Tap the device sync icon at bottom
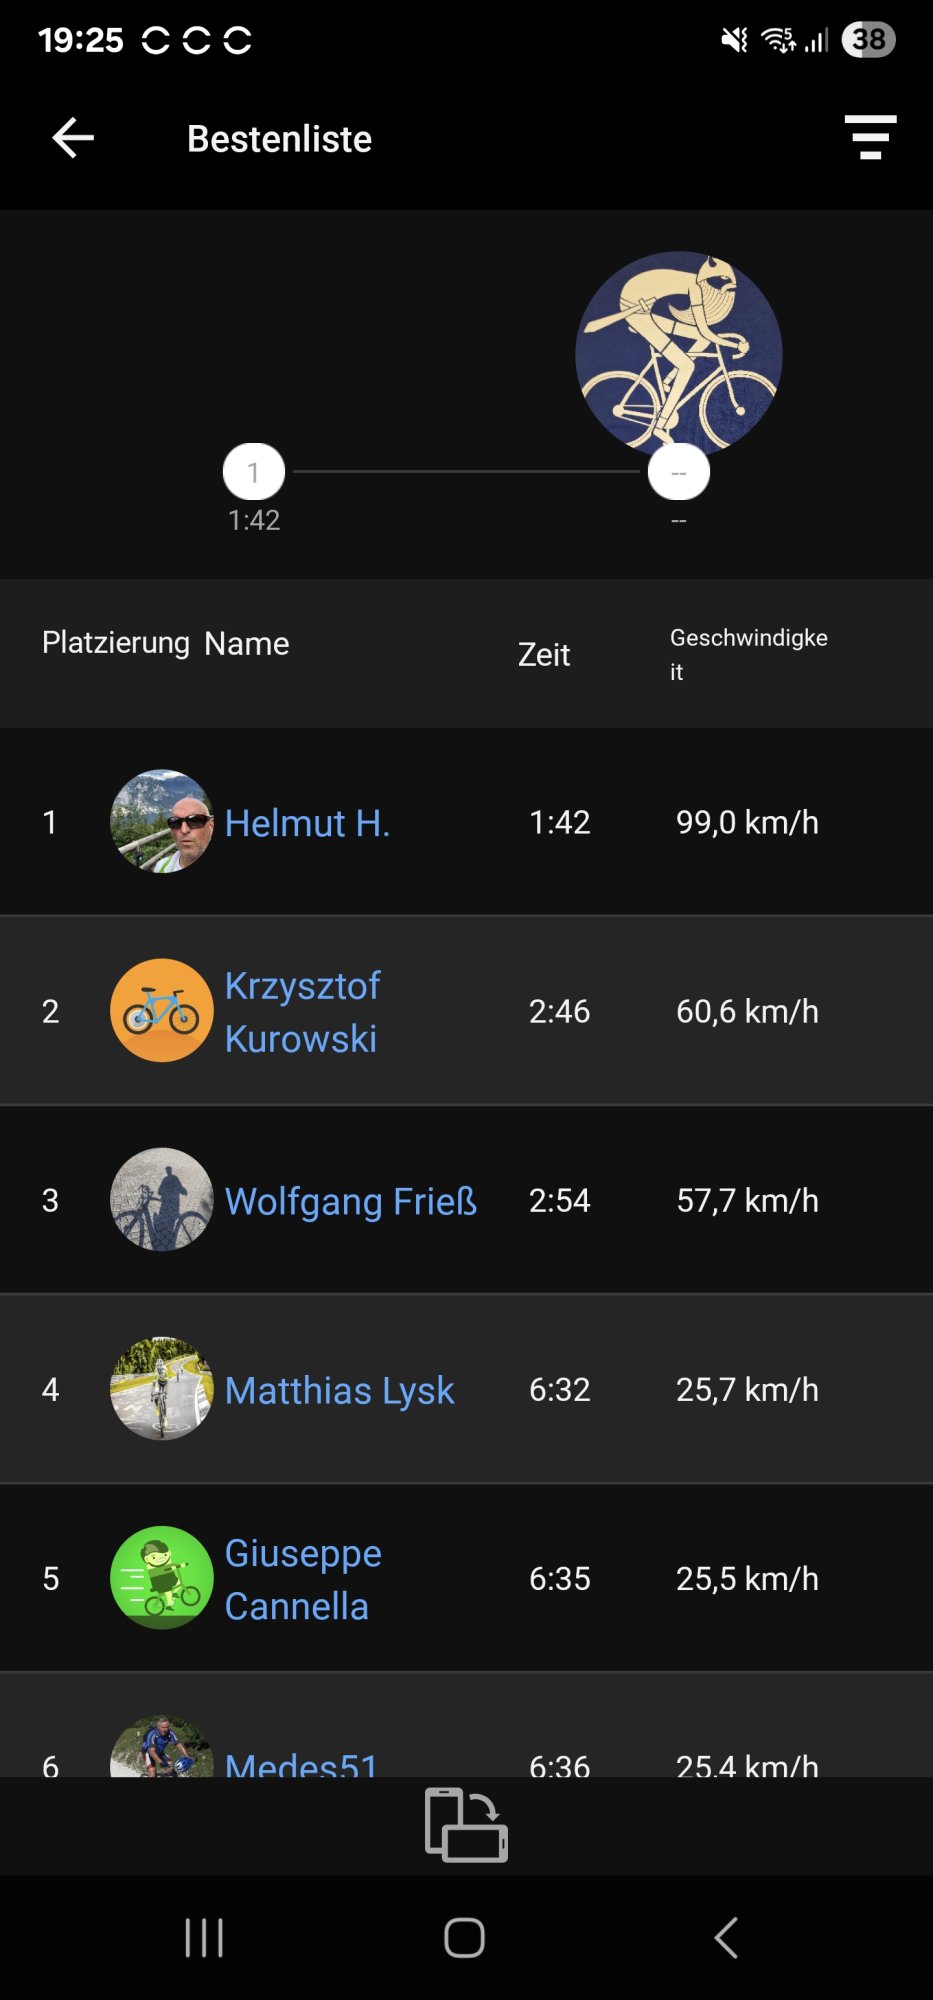 [x=466, y=1825]
